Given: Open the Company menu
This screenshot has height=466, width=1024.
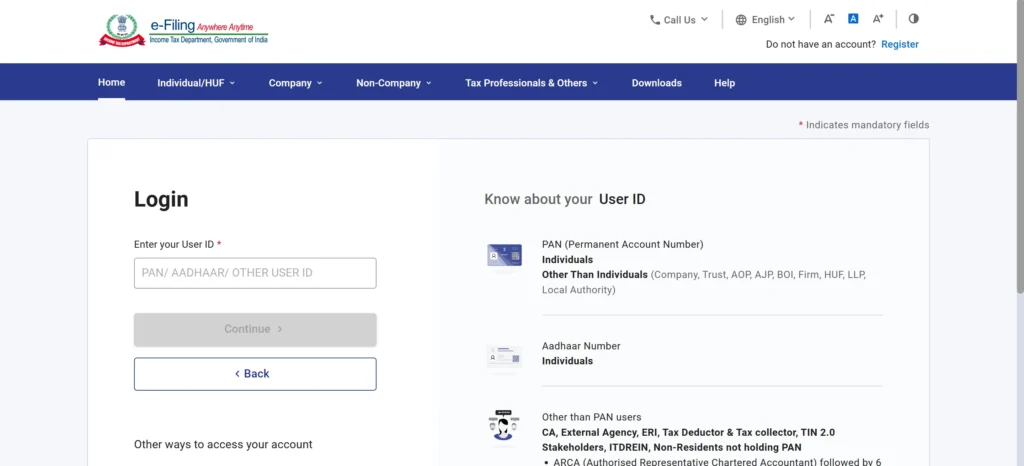Looking at the screenshot, I should click(x=296, y=83).
